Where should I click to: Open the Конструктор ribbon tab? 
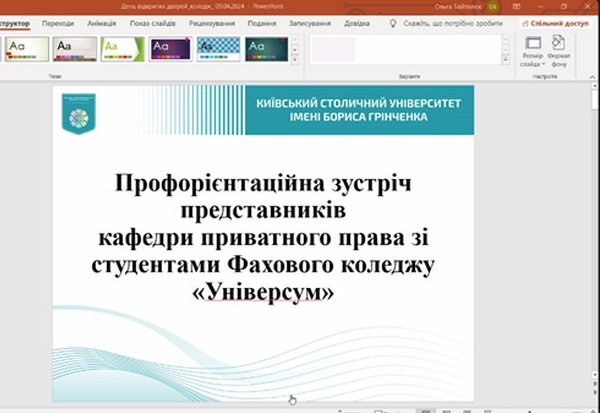pyautogui.click(x=15, y=23)
